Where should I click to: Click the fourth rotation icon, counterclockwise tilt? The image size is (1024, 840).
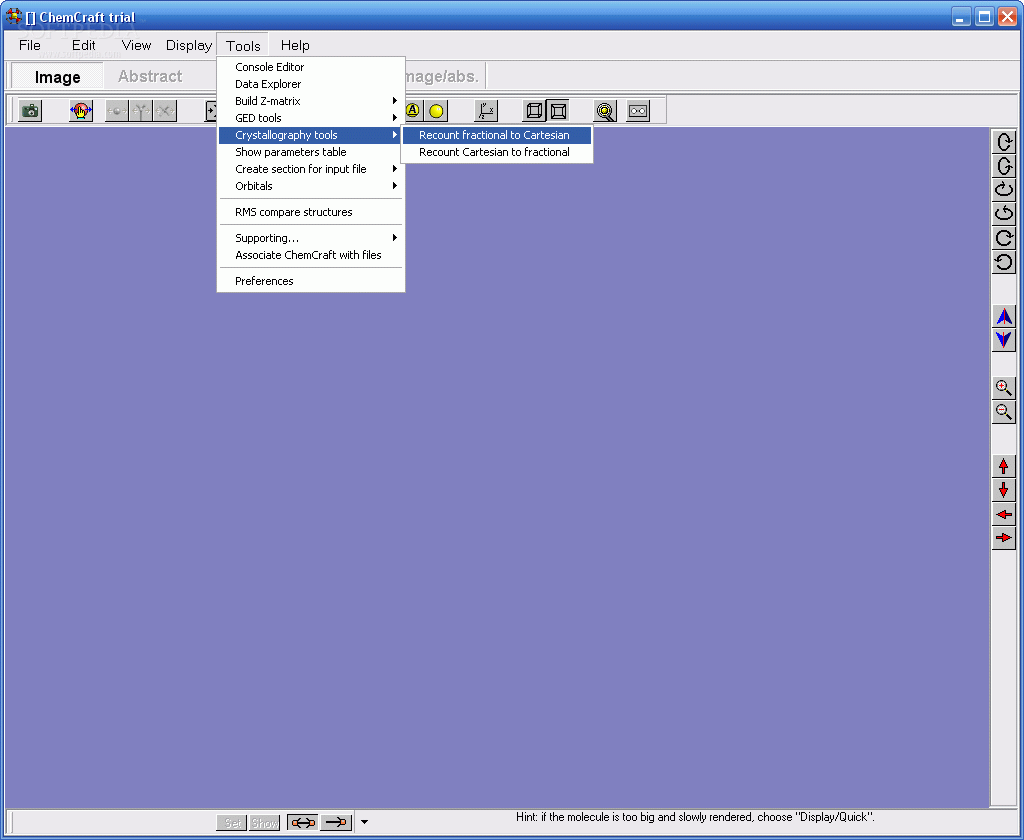pos(1004,214)
